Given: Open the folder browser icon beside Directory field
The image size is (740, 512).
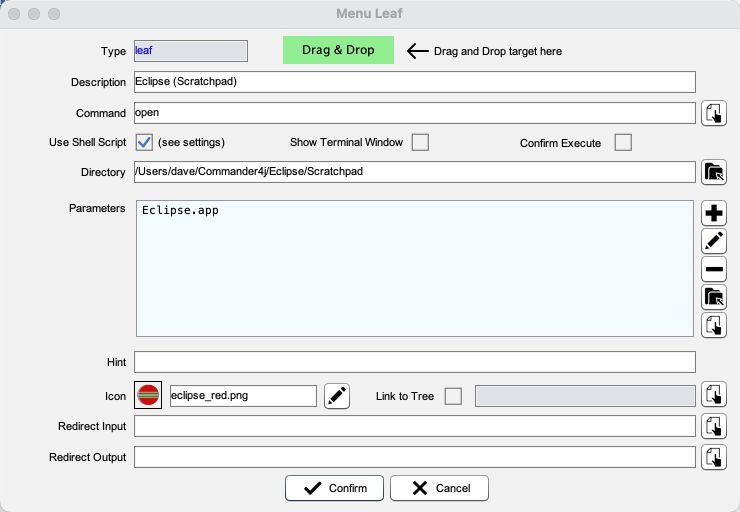Looking at the screenshot, I should click(x=713, y=172).
